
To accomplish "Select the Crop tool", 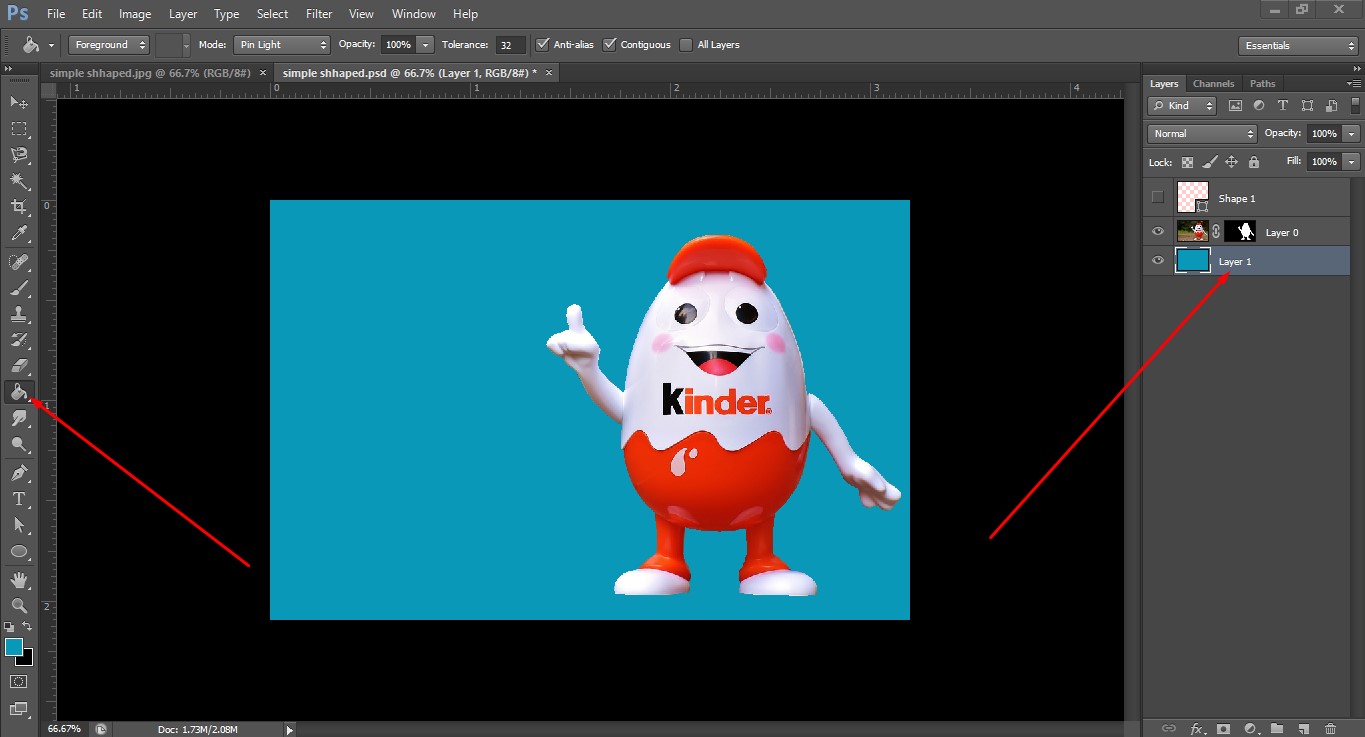I will 19,207.
